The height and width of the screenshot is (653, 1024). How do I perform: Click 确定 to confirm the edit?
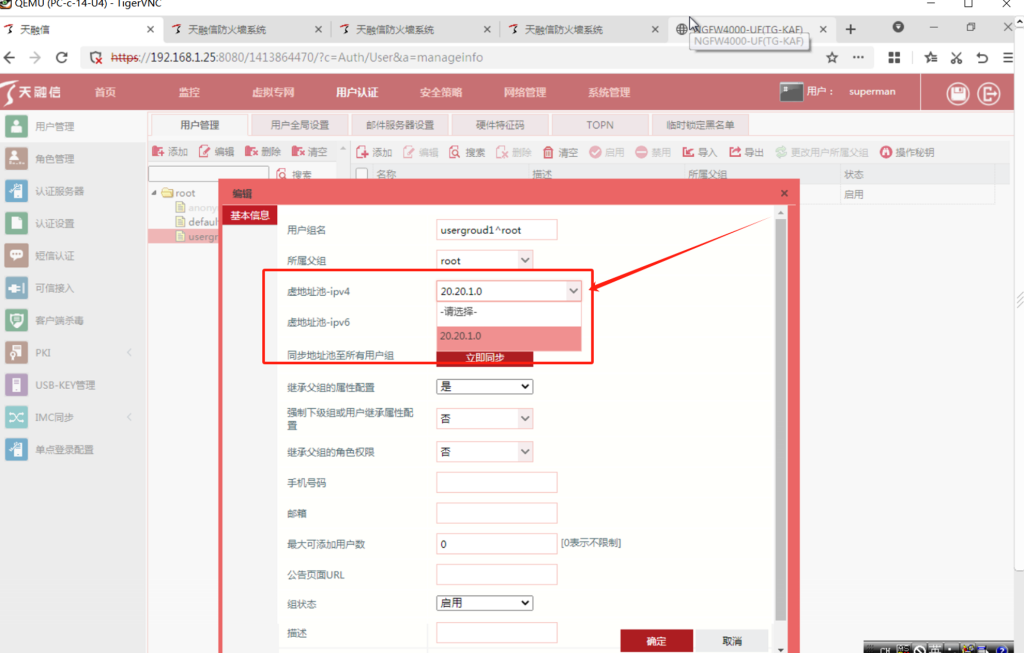pyautogui.click(x=656, y=641)
